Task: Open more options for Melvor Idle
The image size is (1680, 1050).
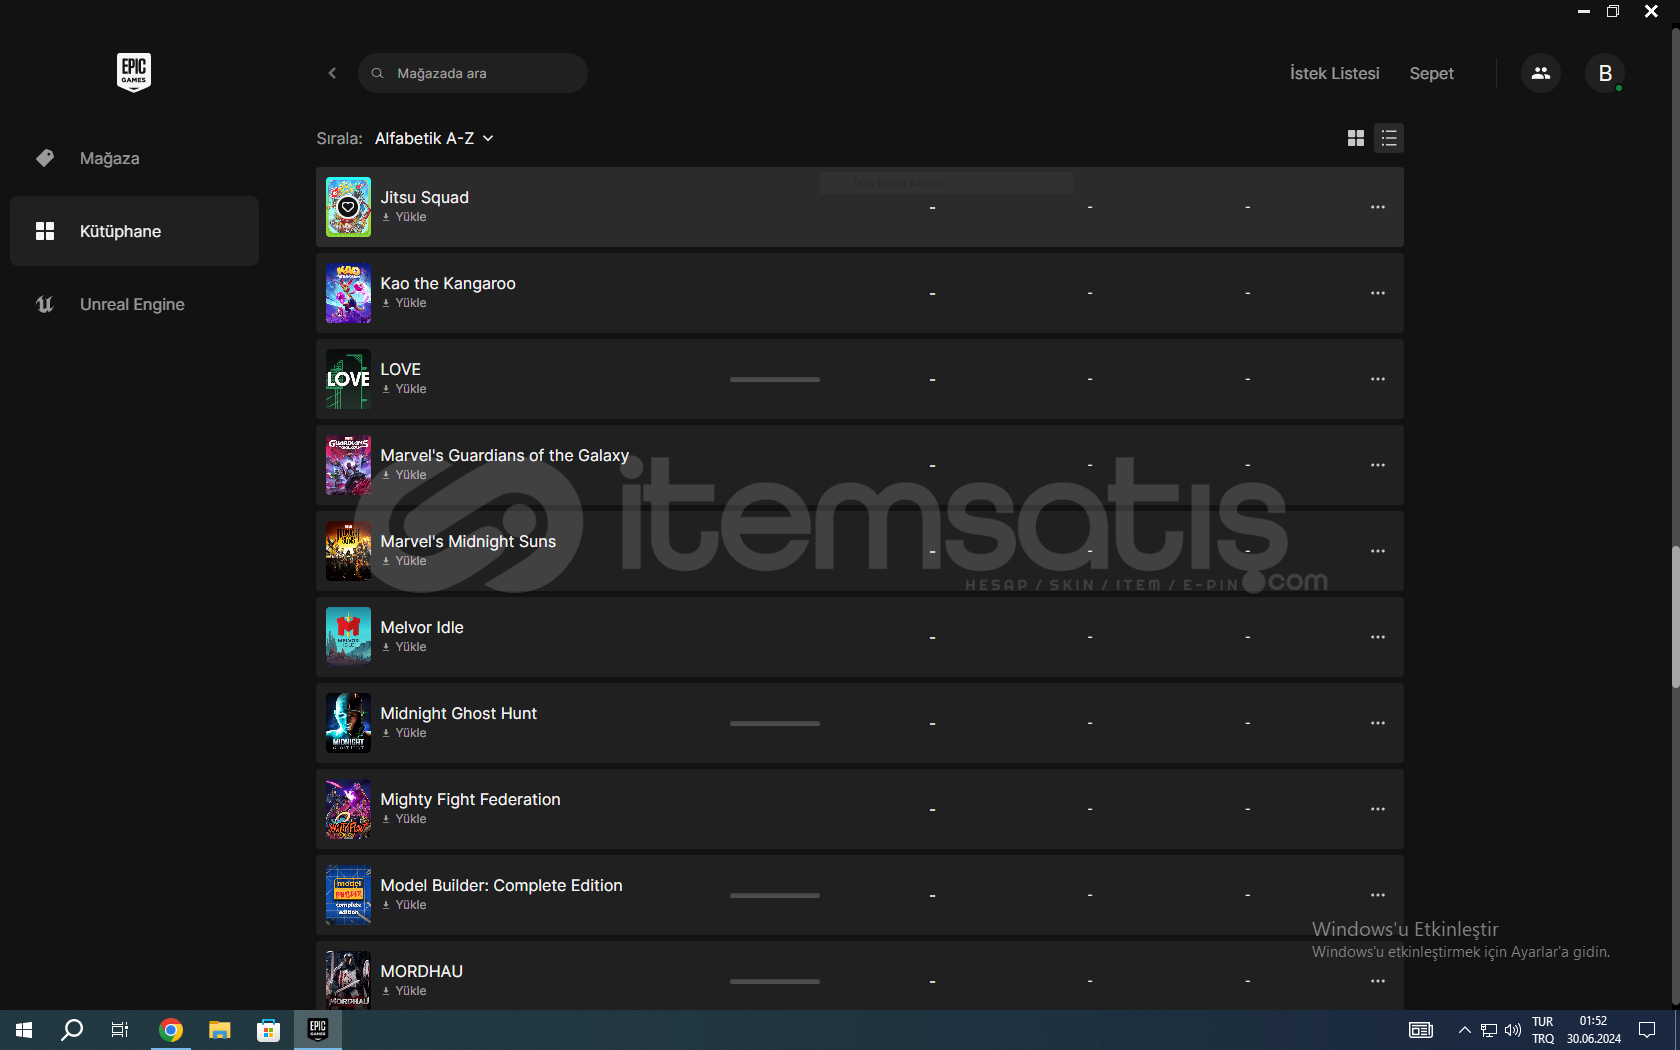Action: pos(1377,637)
